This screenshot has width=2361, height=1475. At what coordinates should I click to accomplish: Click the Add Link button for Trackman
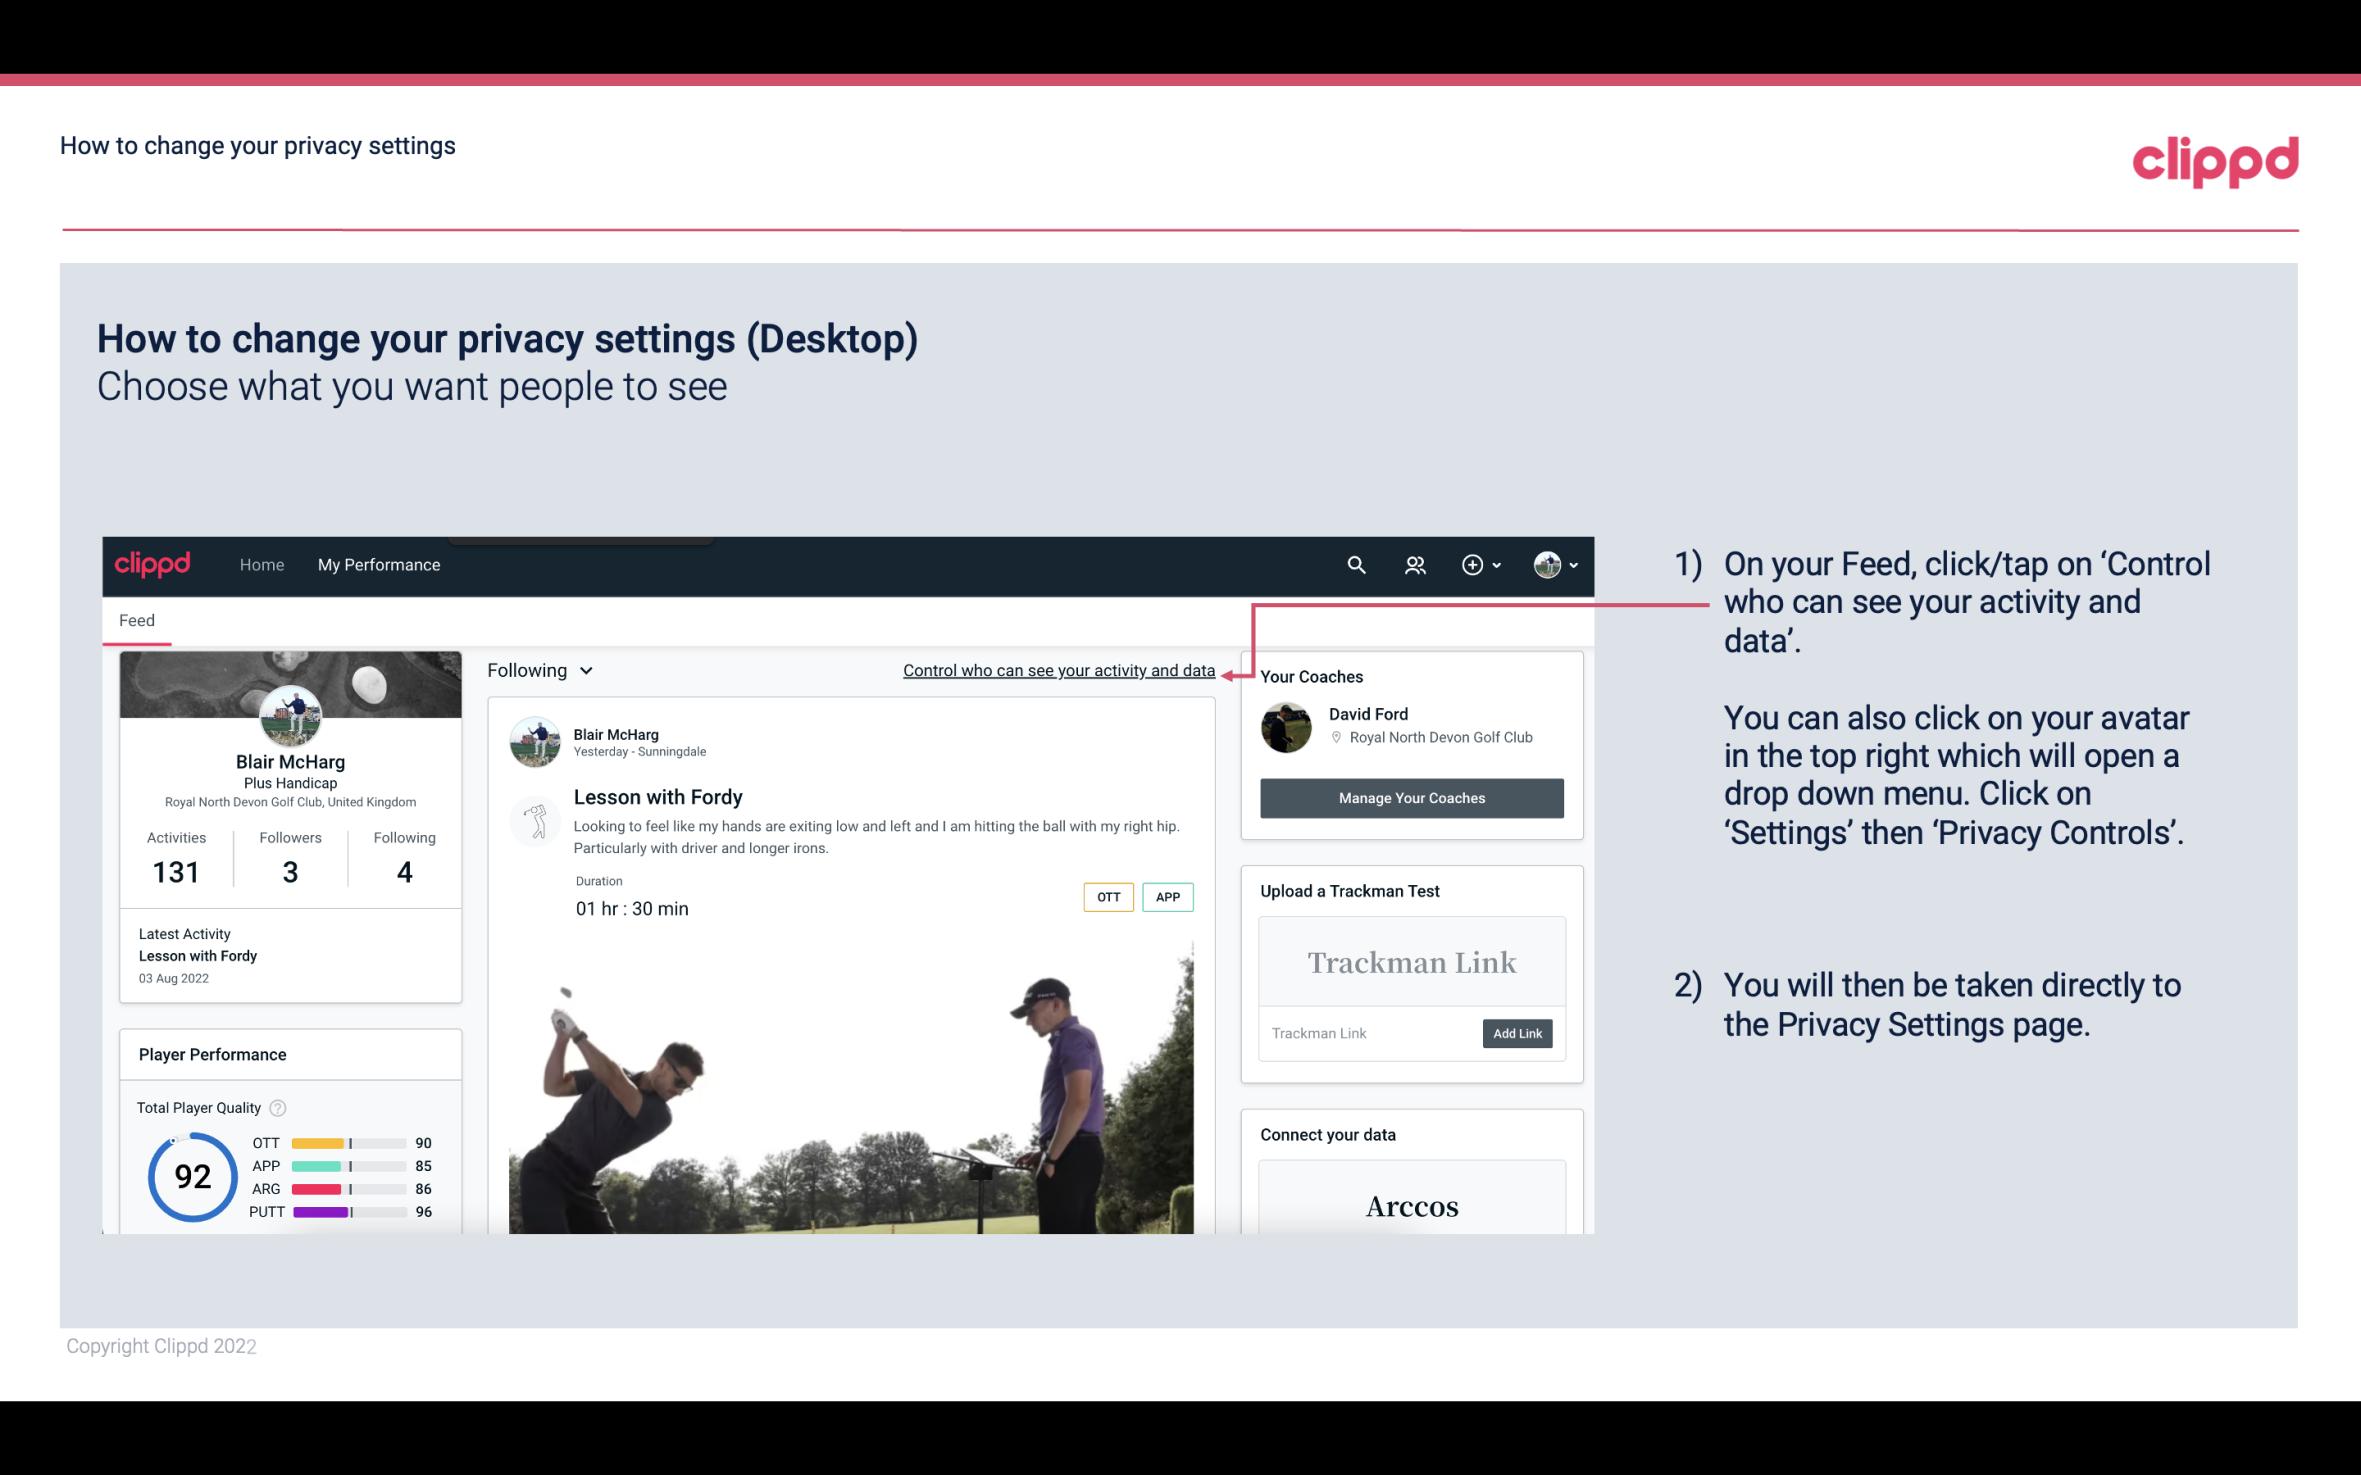(x=1515, y=1033)
